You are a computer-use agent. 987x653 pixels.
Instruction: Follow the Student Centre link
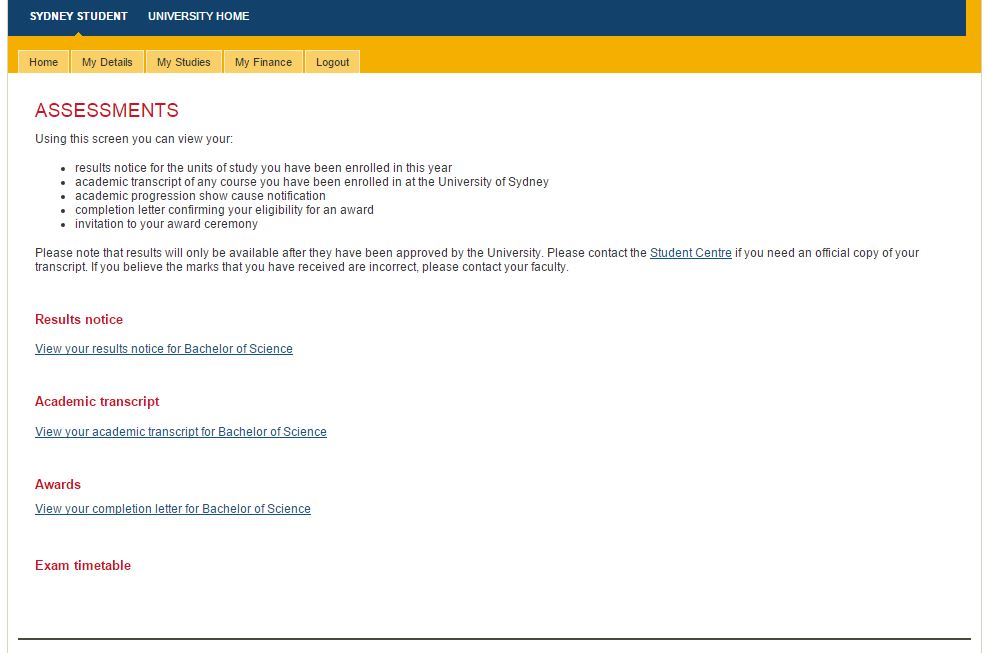690,253
